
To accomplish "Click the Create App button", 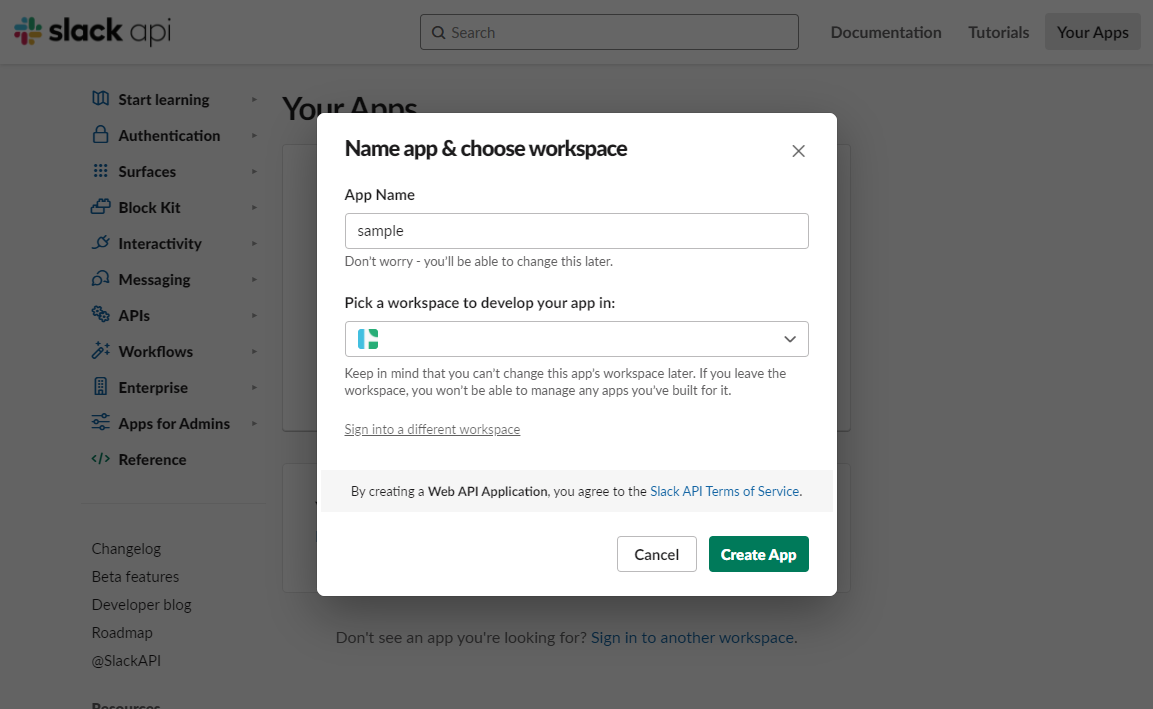I will pos(758,553).
